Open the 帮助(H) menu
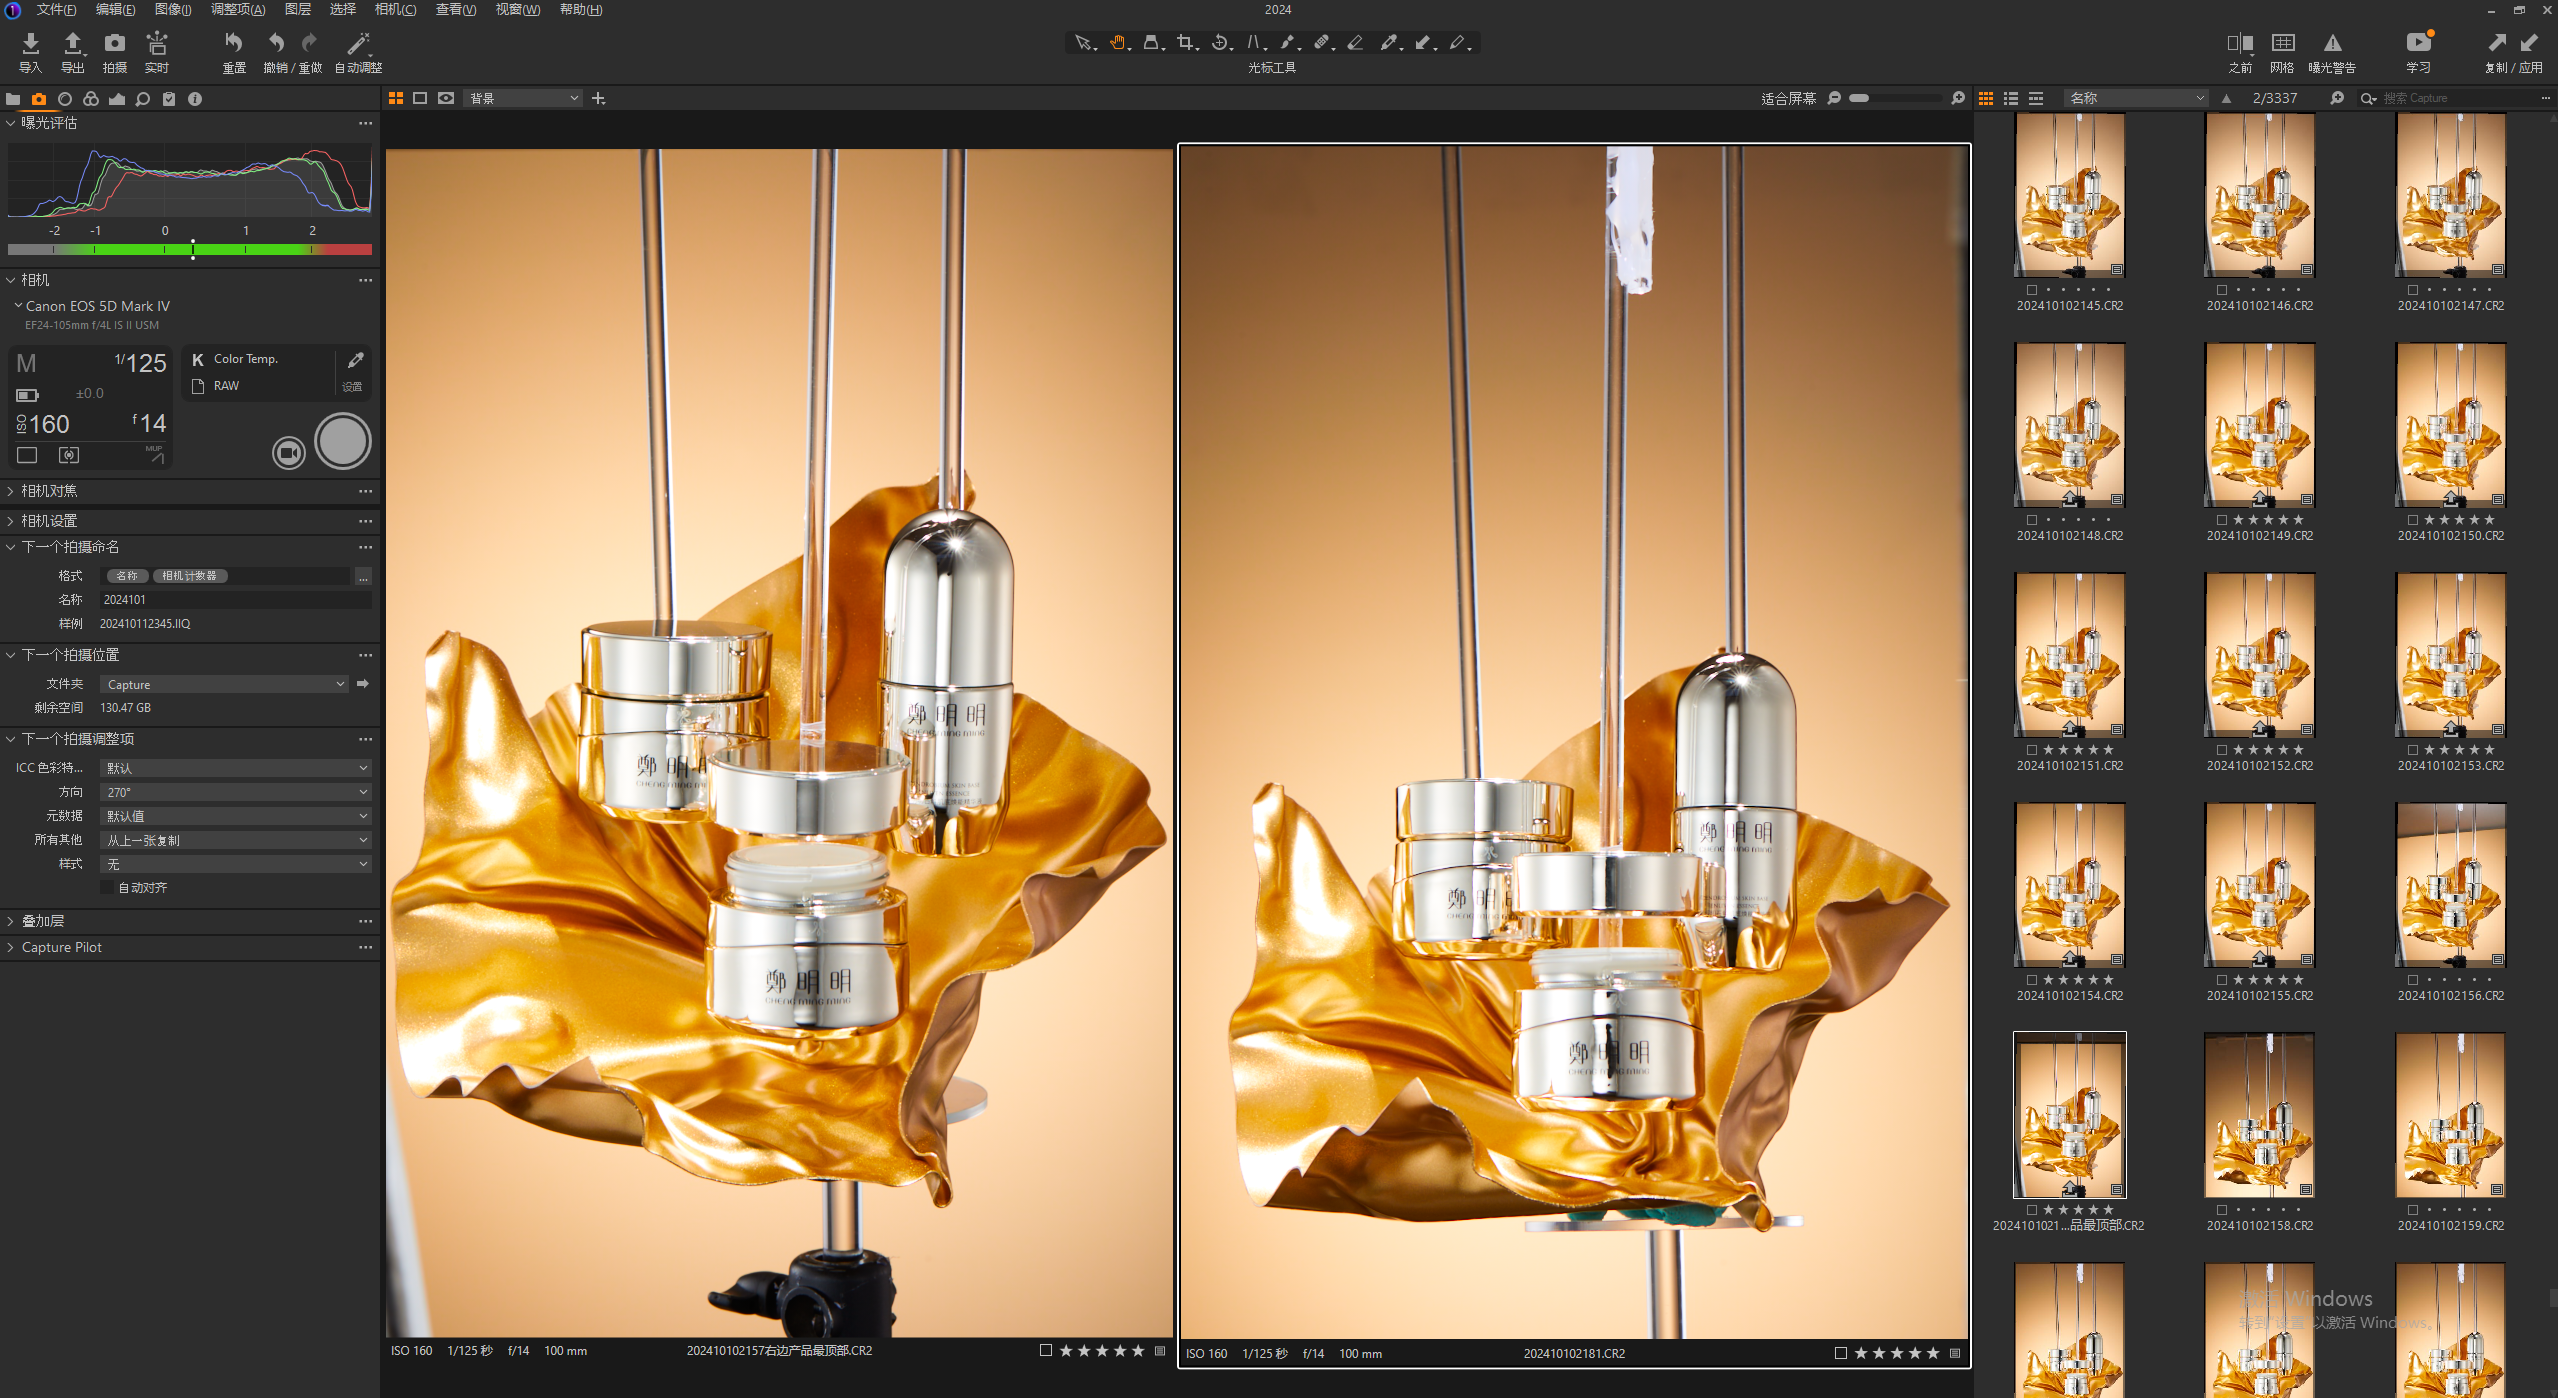The height and width of the screenshot is (1398, 2558). [581, 9]
